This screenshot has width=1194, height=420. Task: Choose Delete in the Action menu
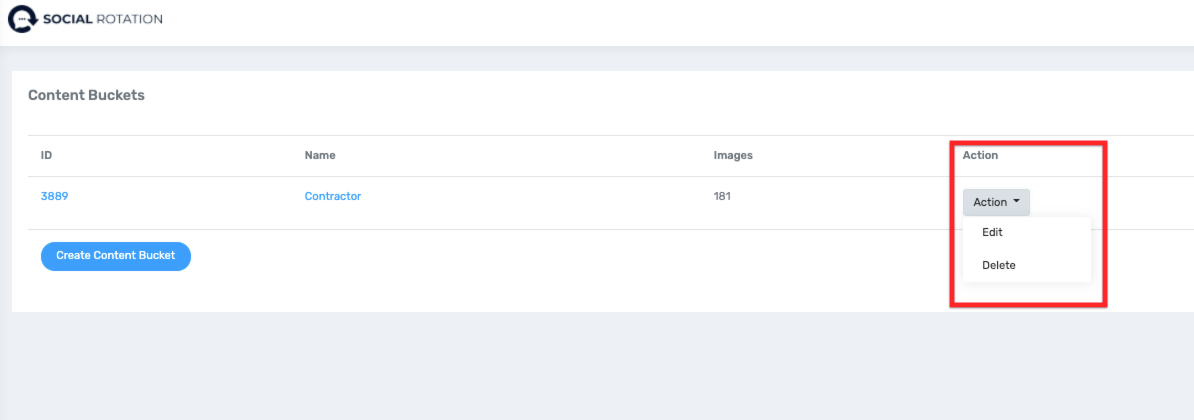(998, 265)
